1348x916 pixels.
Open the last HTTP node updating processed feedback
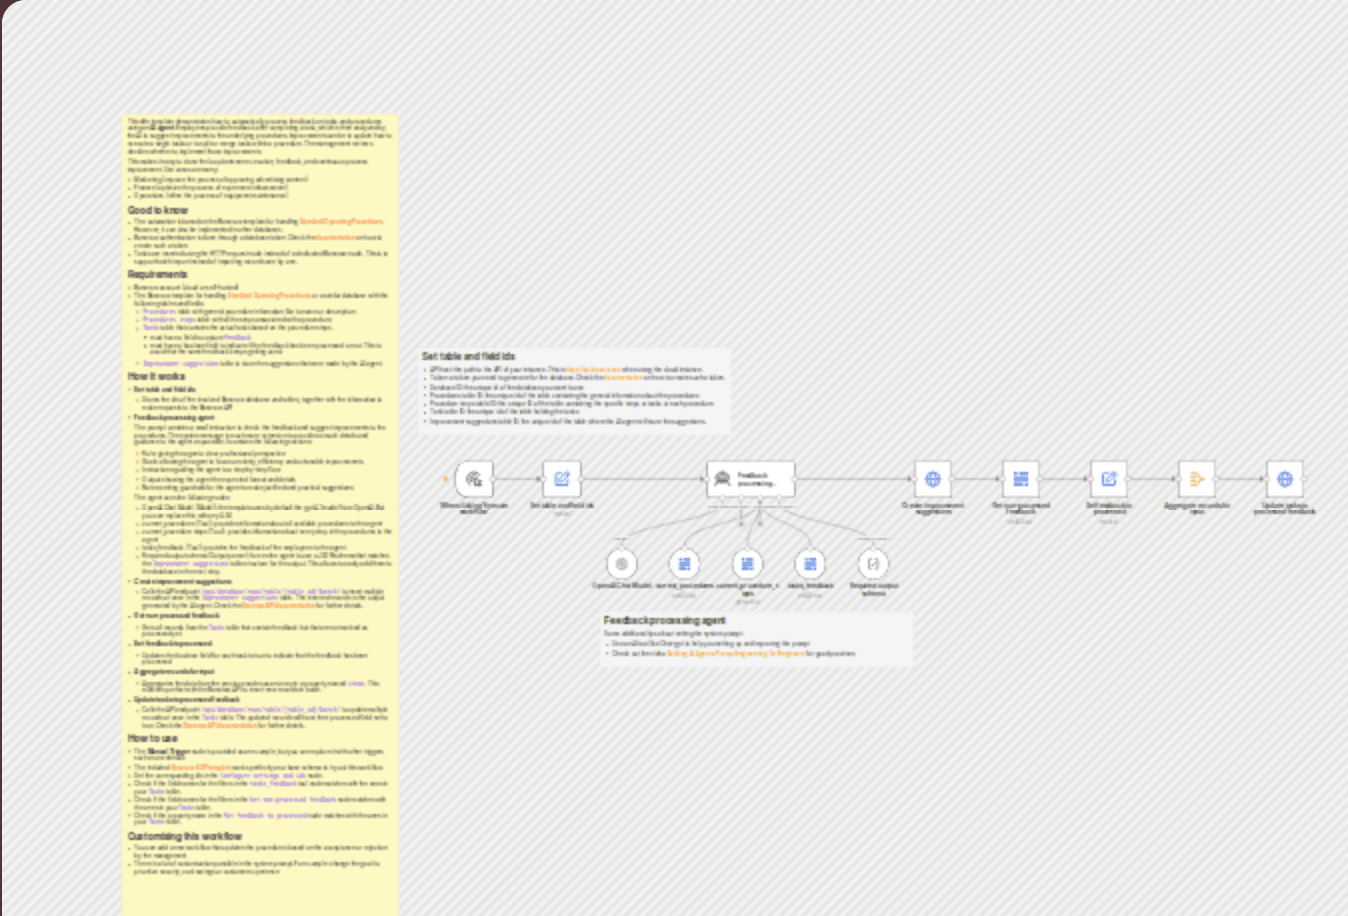(1285, 479)
